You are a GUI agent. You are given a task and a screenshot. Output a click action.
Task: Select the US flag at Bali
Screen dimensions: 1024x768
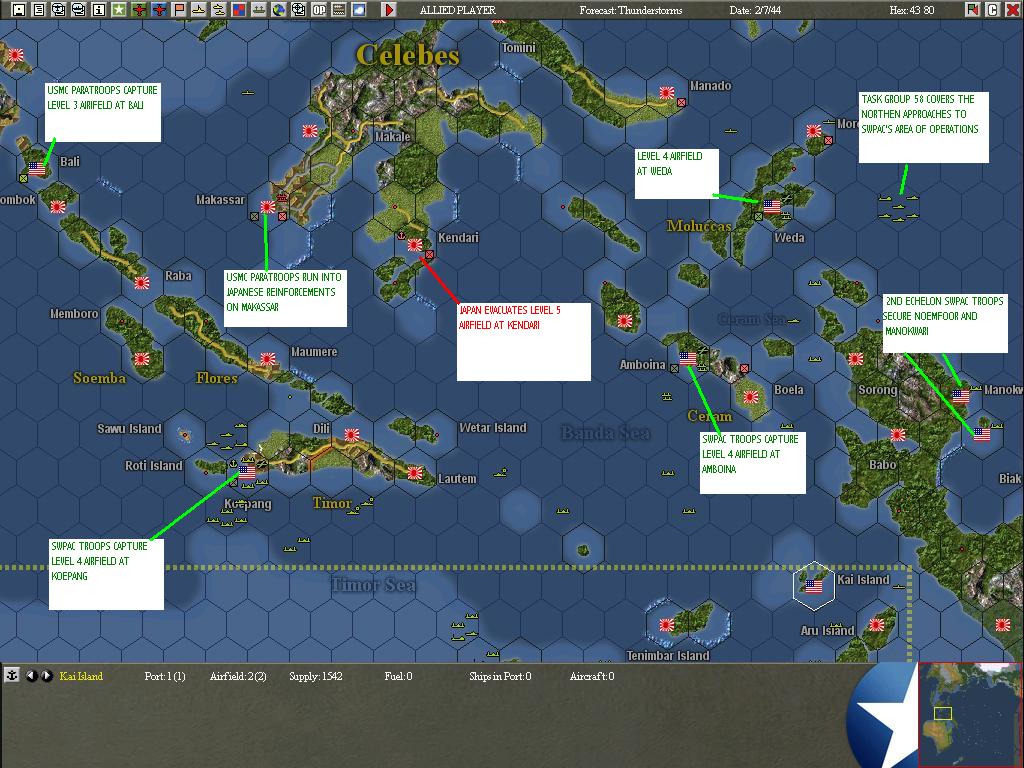point(37,168)
